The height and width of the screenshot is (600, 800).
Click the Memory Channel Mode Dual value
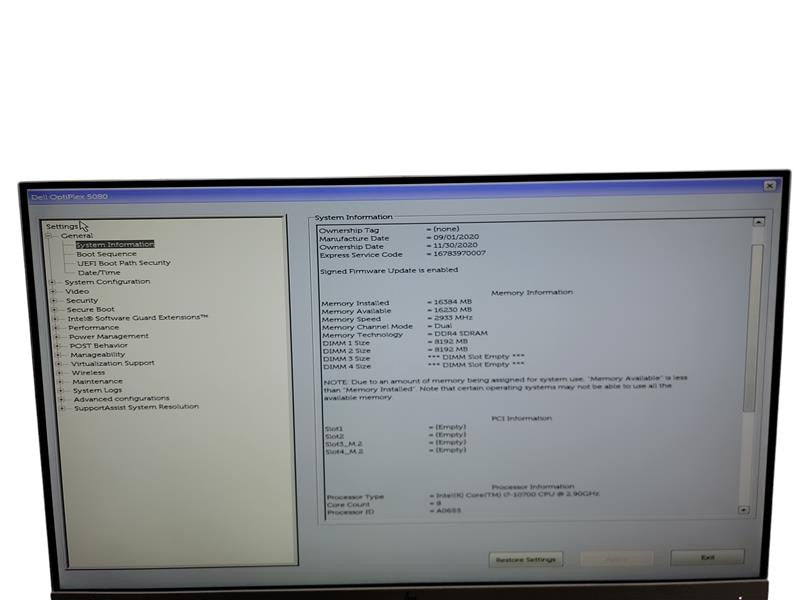tap(443, 326)
